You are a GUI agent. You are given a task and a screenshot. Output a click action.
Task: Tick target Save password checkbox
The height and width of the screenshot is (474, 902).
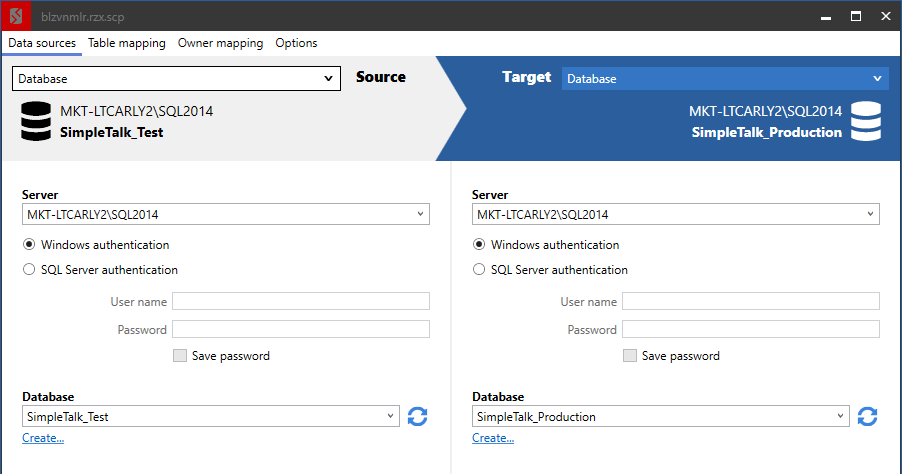(x=630, y=356)
